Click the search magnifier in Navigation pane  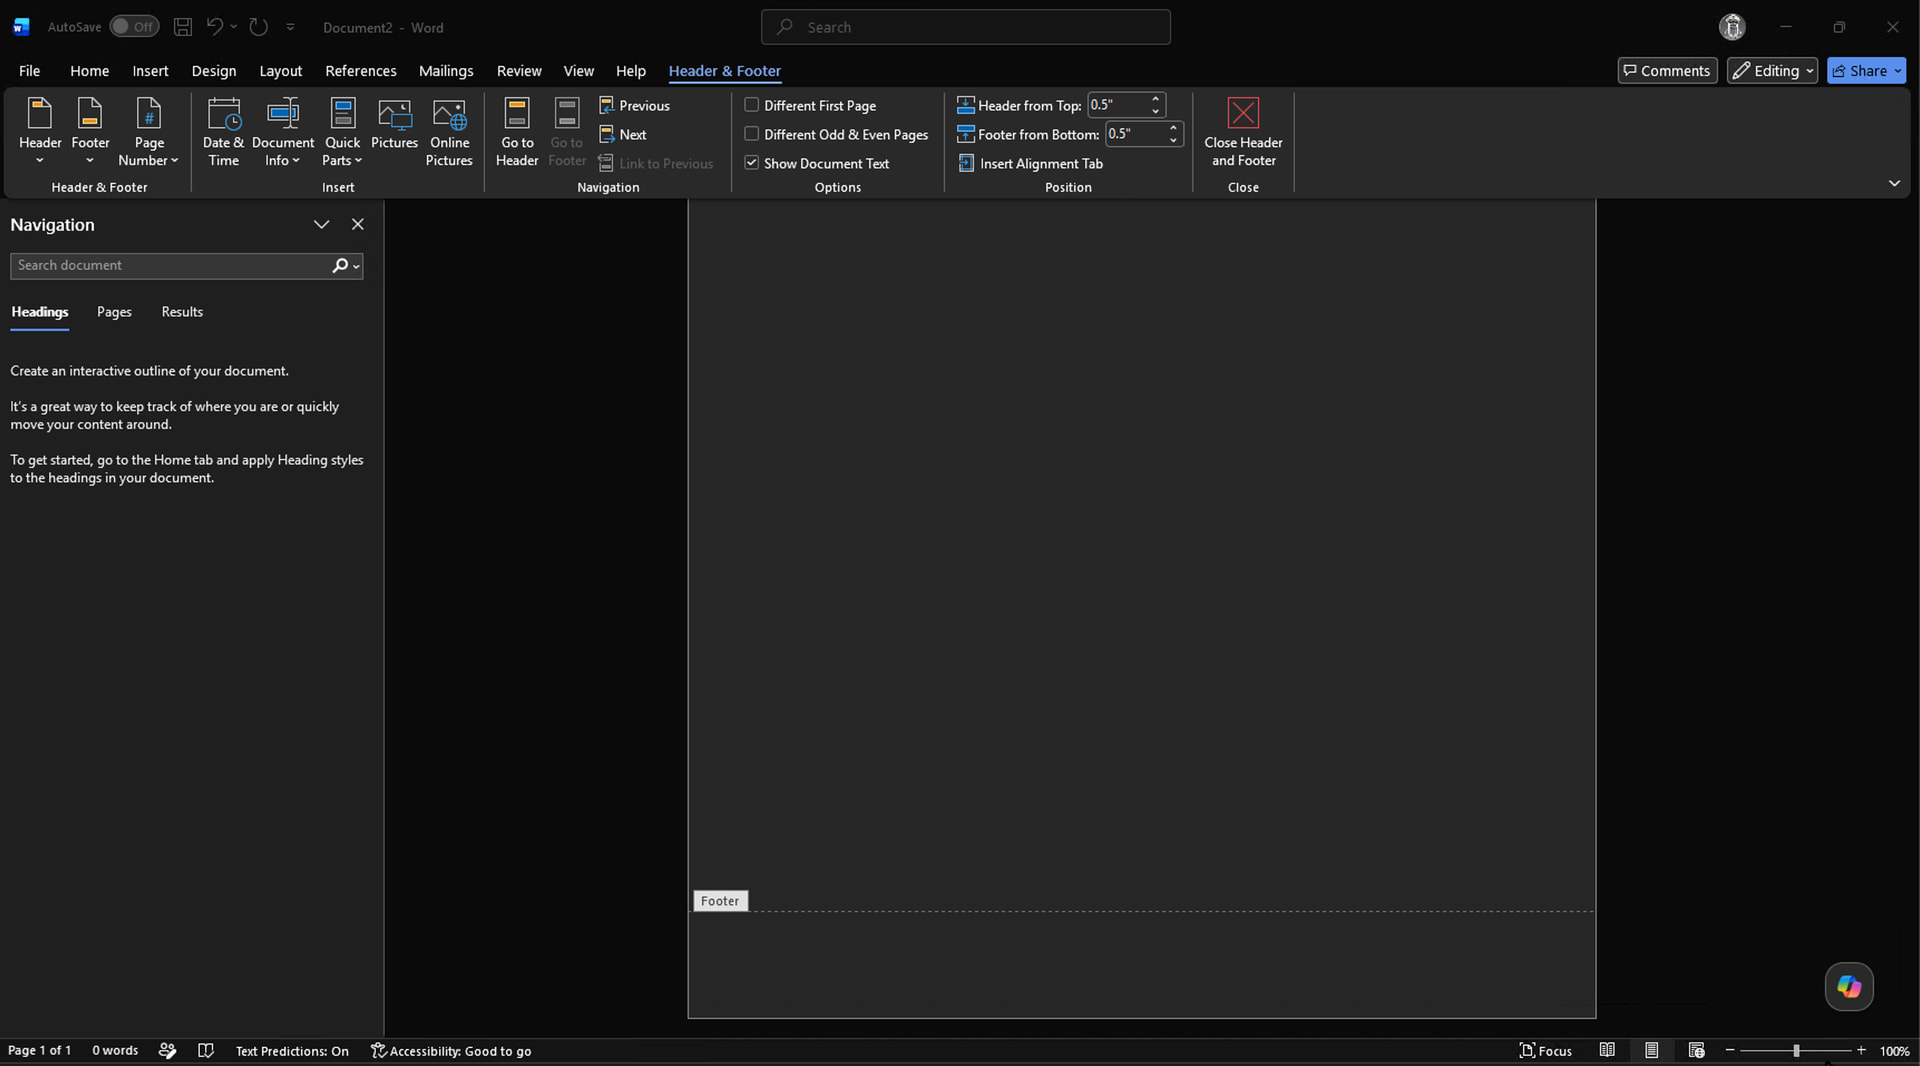coord(340,265)
